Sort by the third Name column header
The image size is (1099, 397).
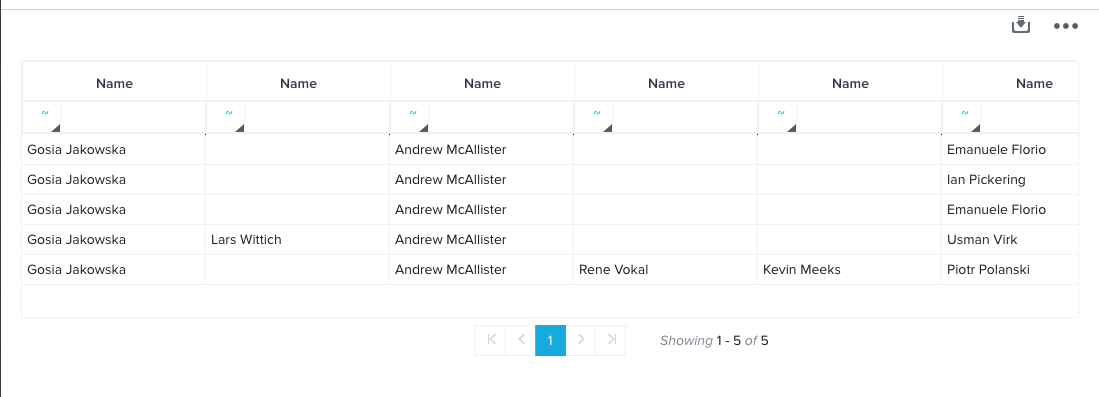coord(482,83)
